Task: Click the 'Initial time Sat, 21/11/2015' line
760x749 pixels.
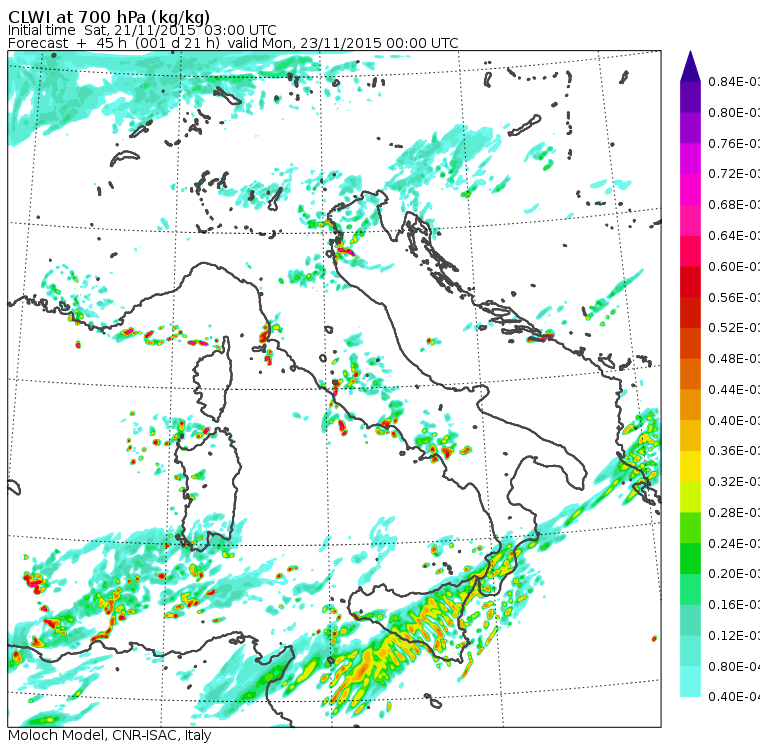Action: click(142, 30)
